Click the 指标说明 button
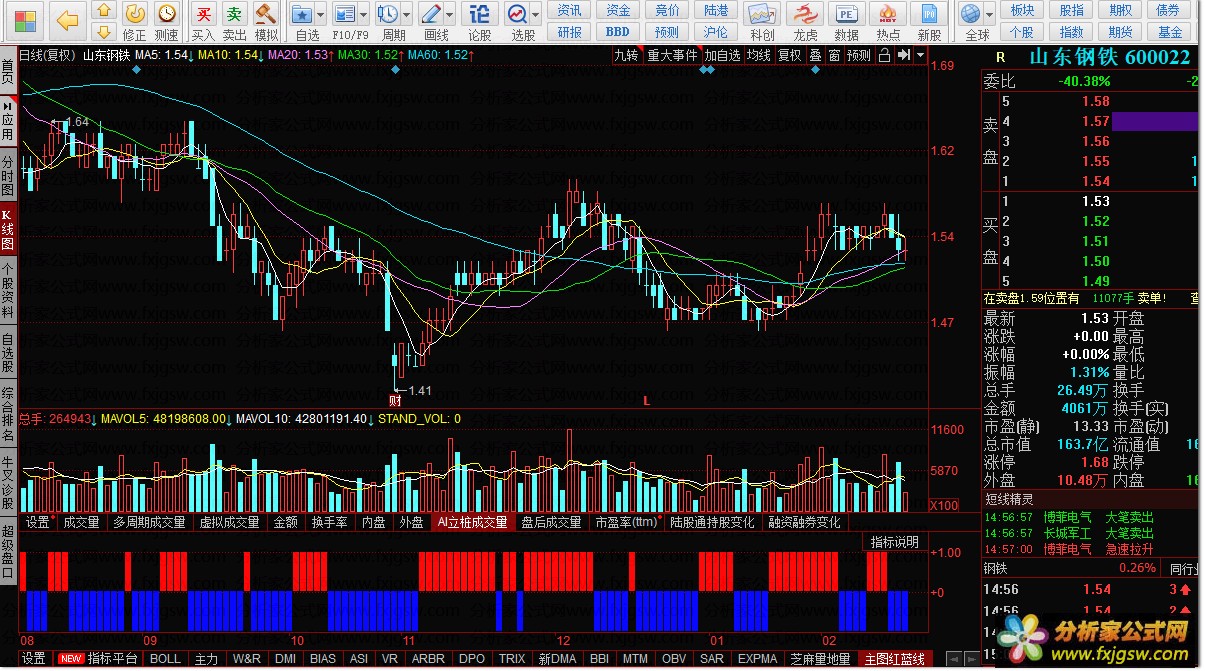This screenshot has width=1205, height=671. (893, 542)
